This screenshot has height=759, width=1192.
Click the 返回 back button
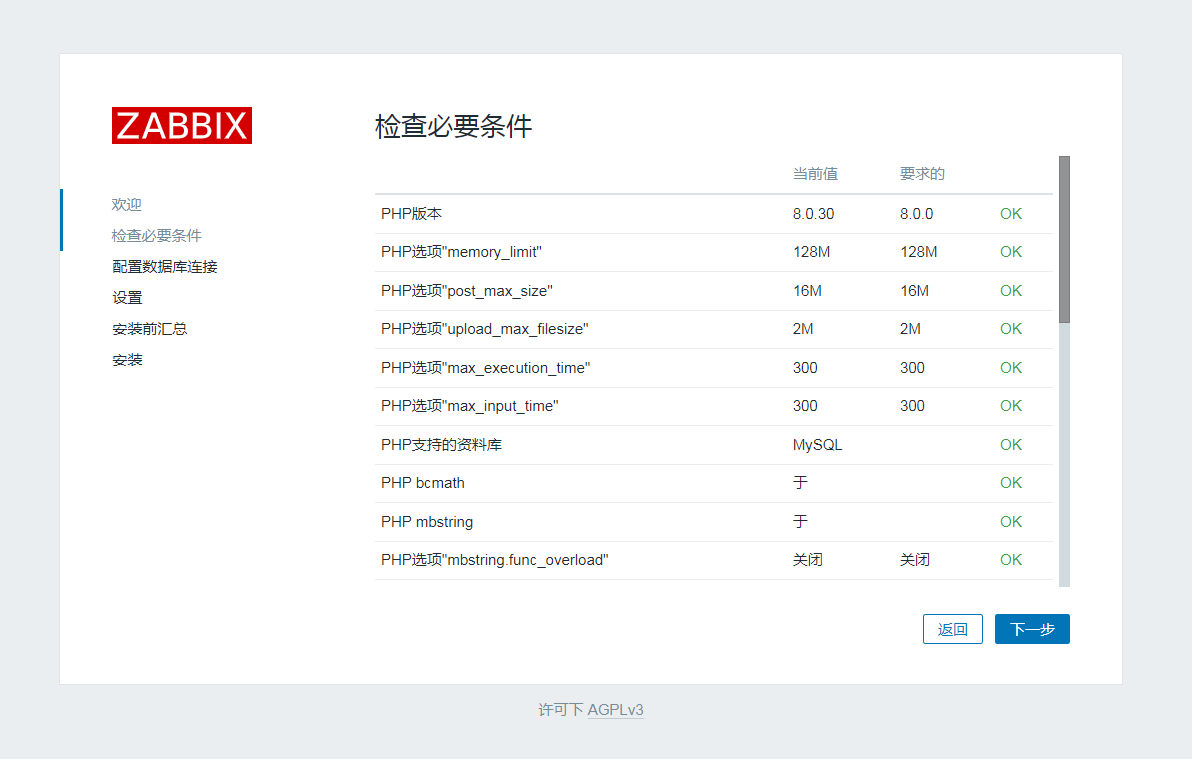pyautogui.click(x=953, y=629)
